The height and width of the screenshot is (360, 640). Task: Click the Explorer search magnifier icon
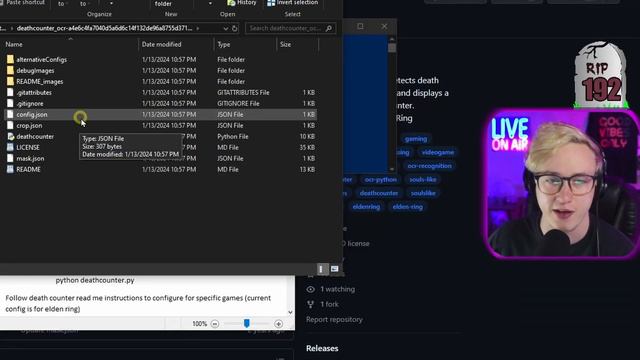[x=329, y=29]
